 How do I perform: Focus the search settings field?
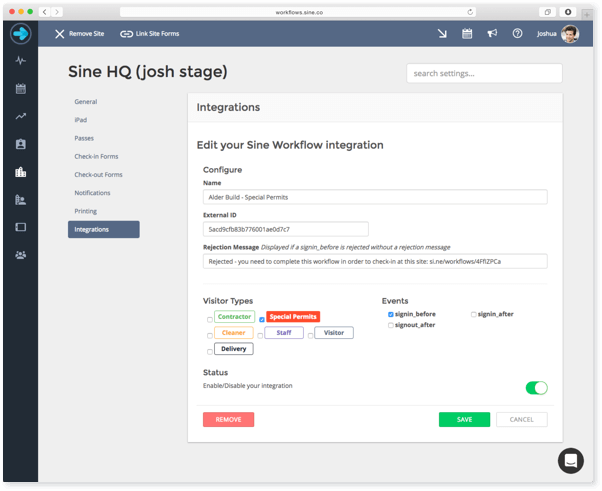point(484,73)
